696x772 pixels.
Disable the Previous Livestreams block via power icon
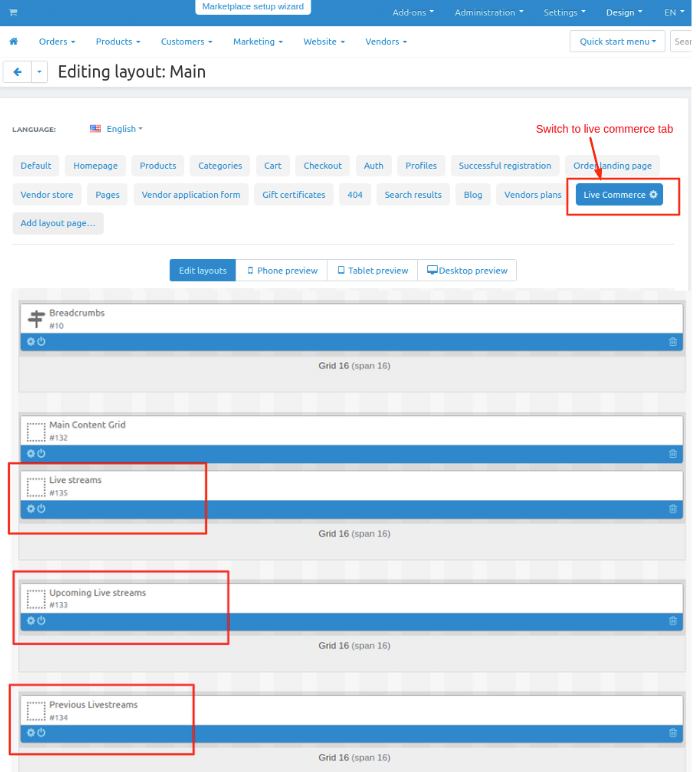[x=41, y=733]
